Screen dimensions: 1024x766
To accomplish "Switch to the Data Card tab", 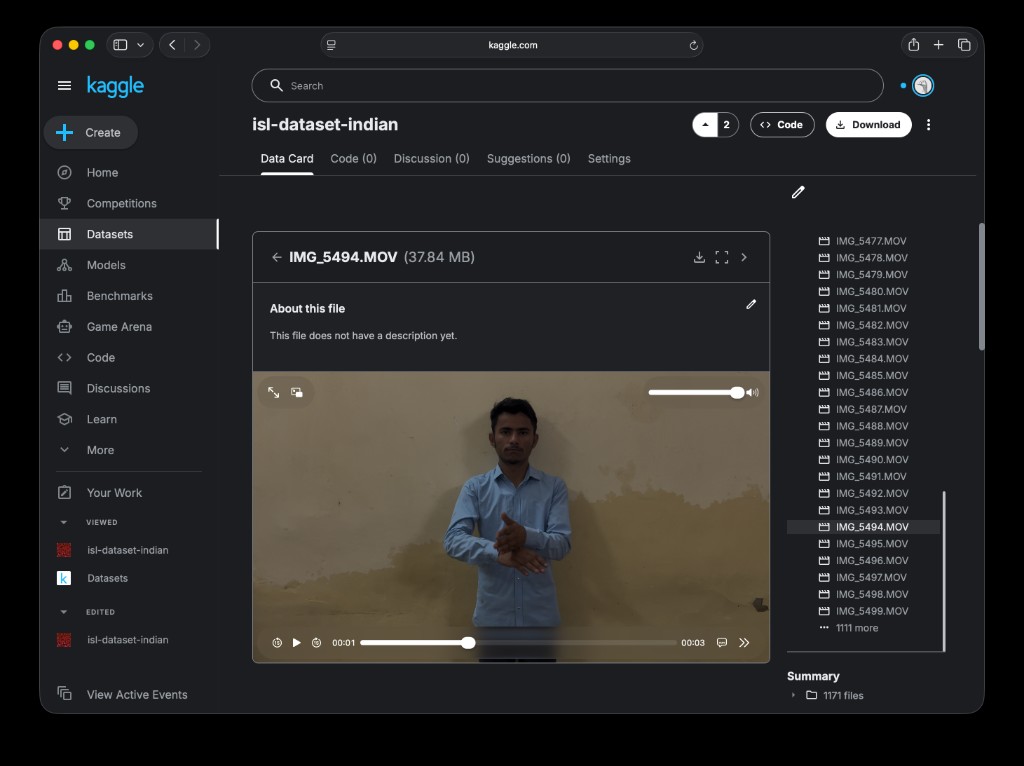I will click(287, 159).
